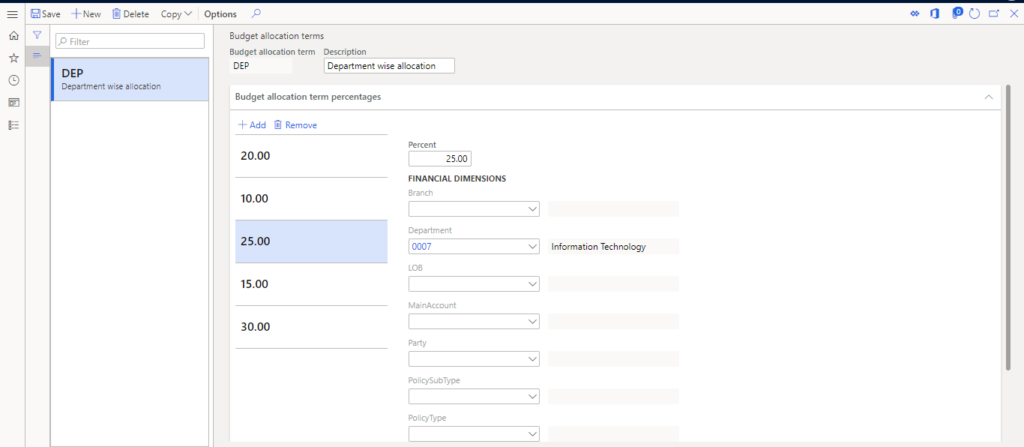Collapse Budget allocation term percentages section
Screen dimensions: 1024x447
point(988,97)
